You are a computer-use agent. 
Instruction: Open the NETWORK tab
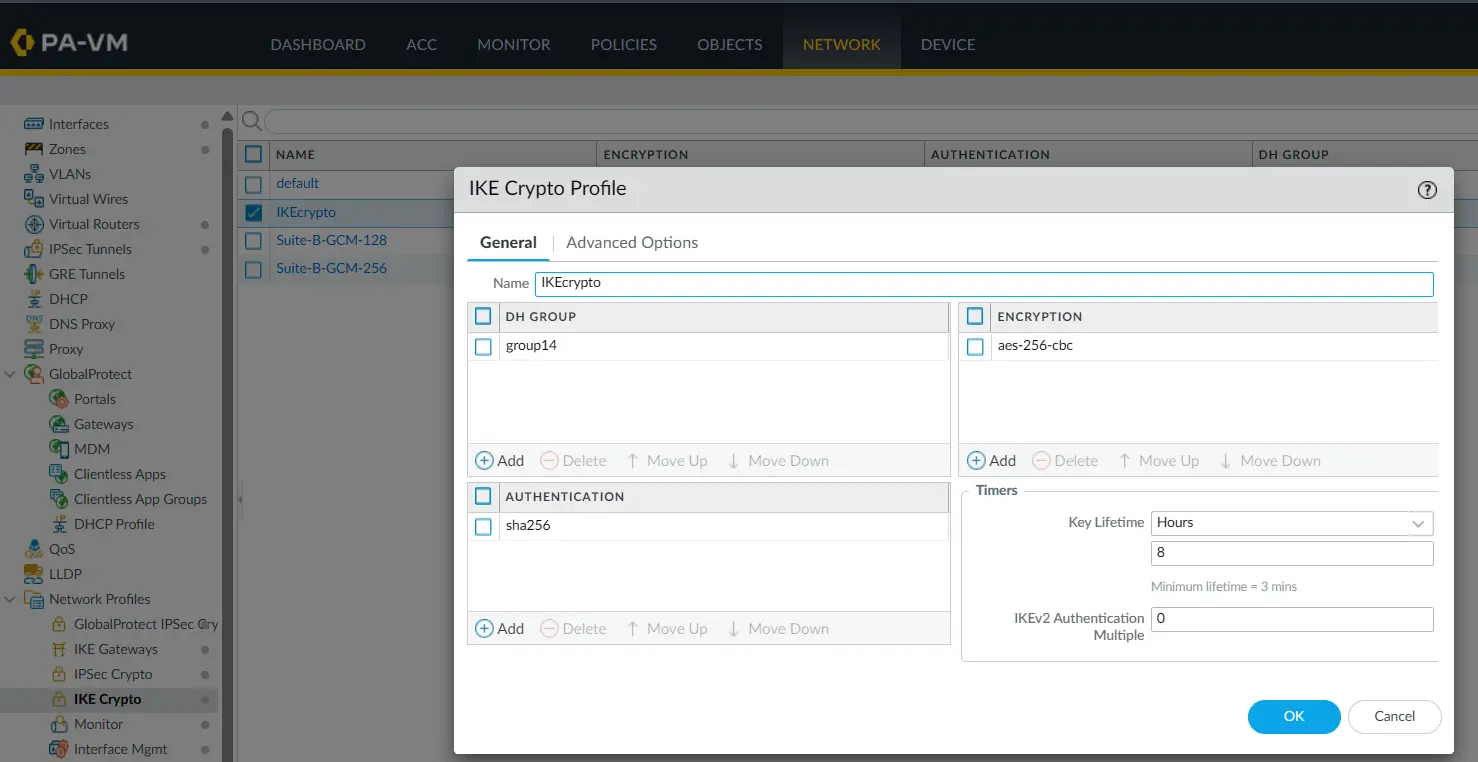[x=842, y=45]
